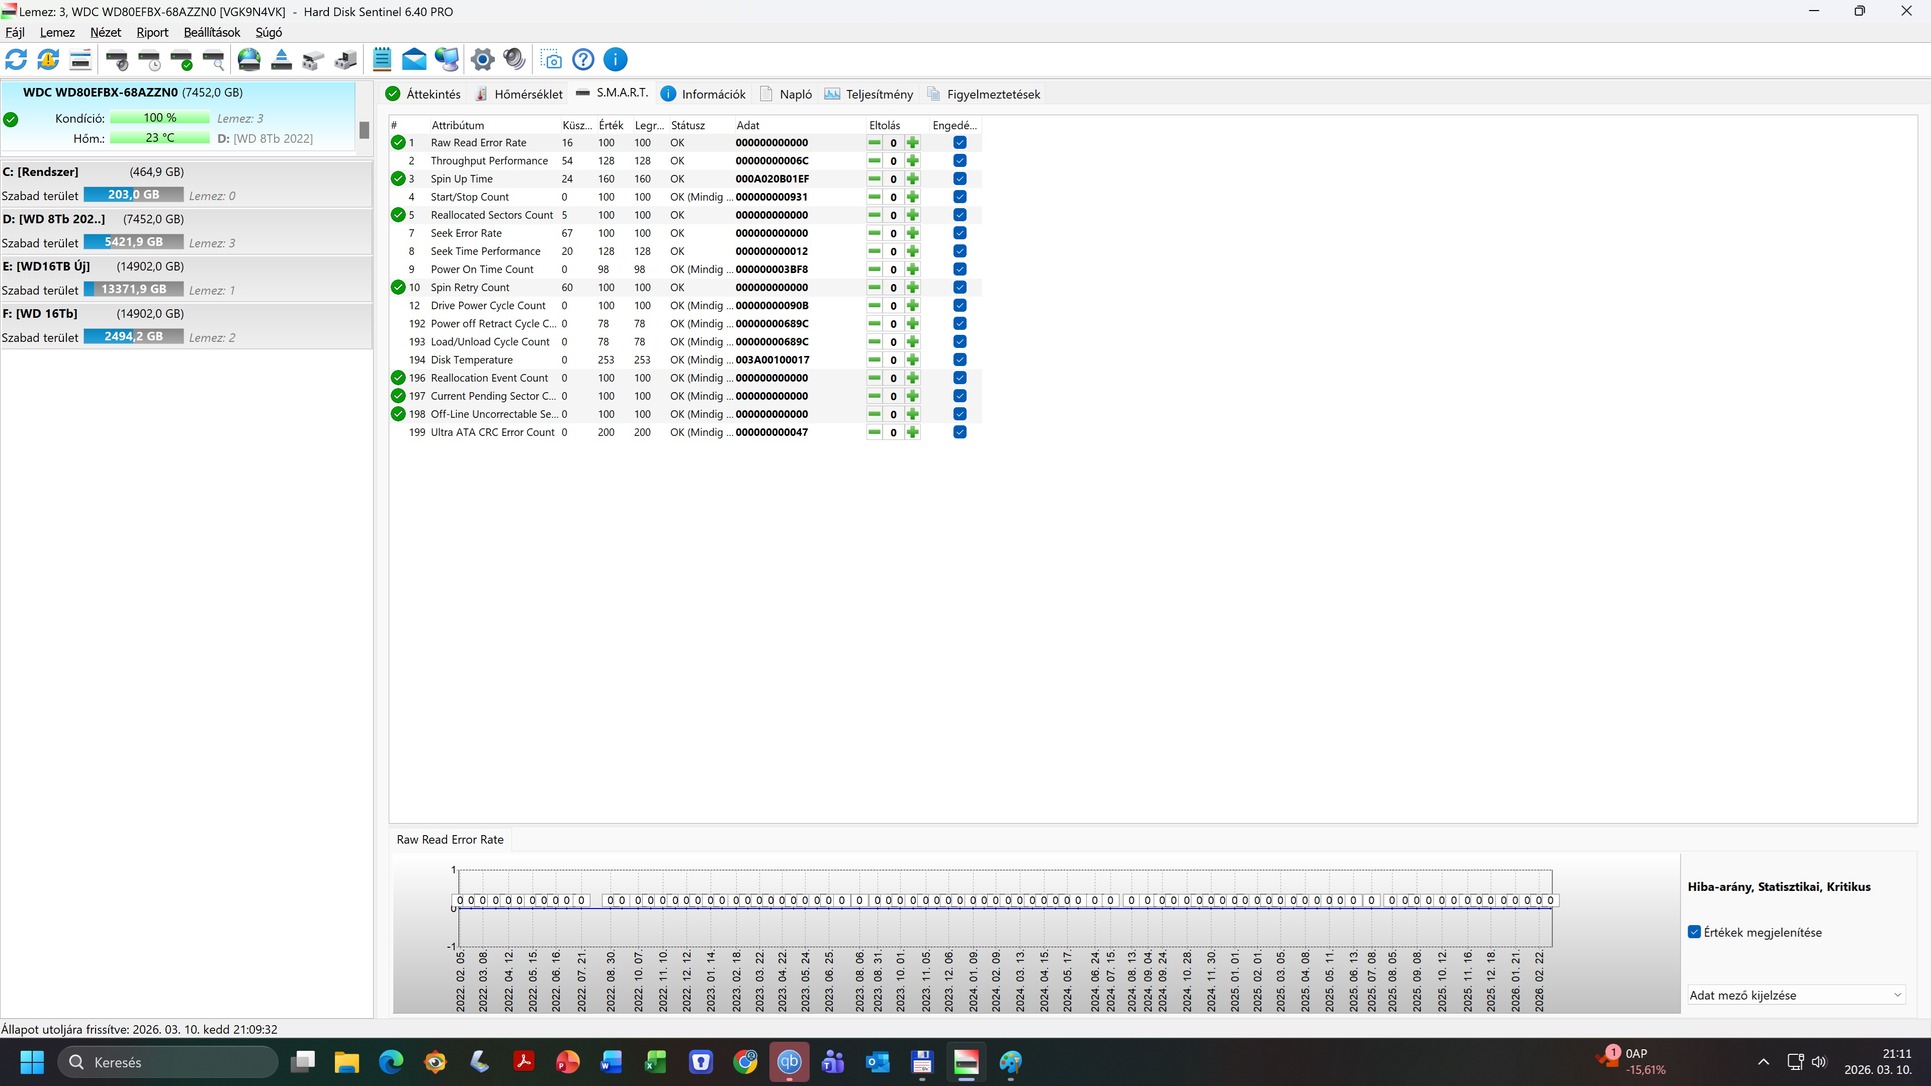Screen dimensions: 1931x1086
Task: Click the screenshot camera toolbar icon
Action: point(551,60)
